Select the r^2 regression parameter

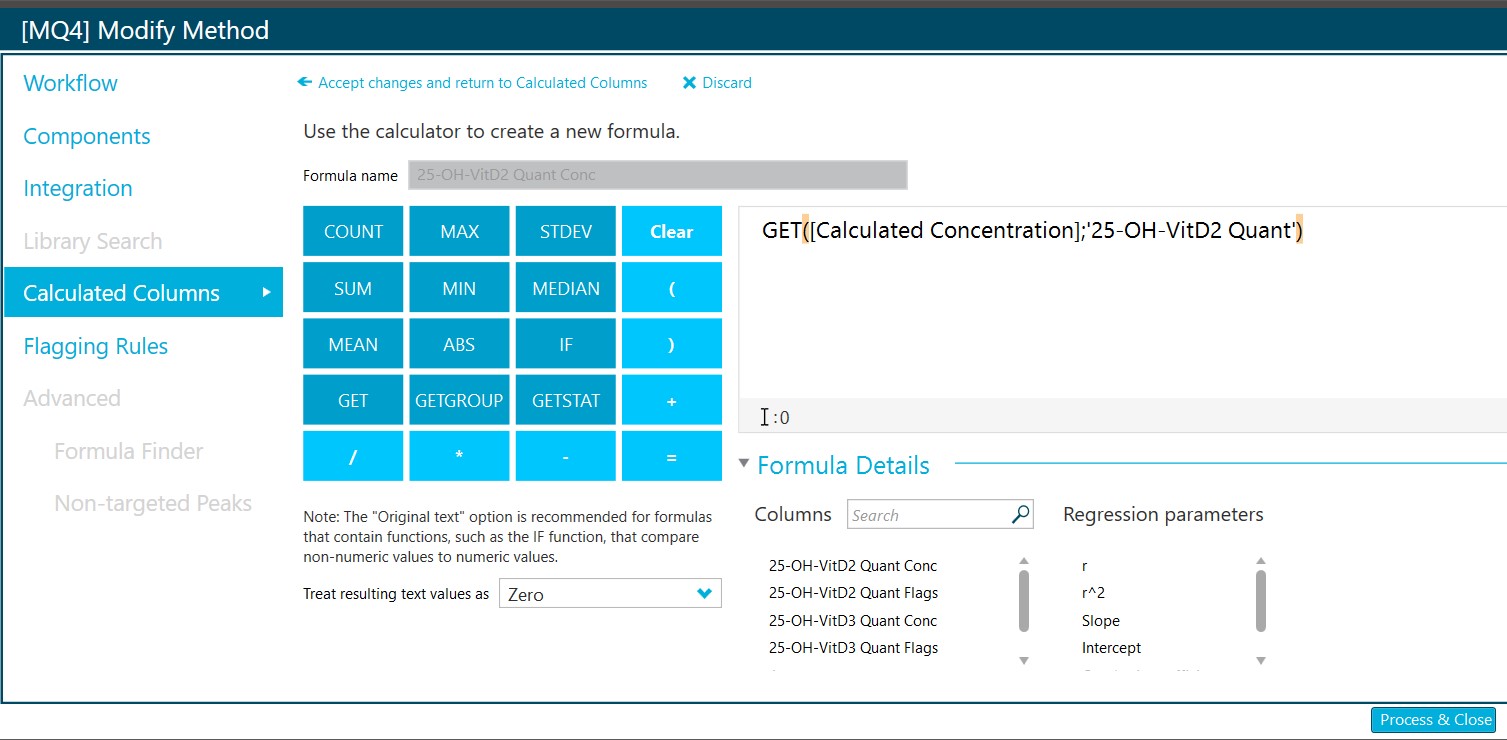tap(1093, 593)
